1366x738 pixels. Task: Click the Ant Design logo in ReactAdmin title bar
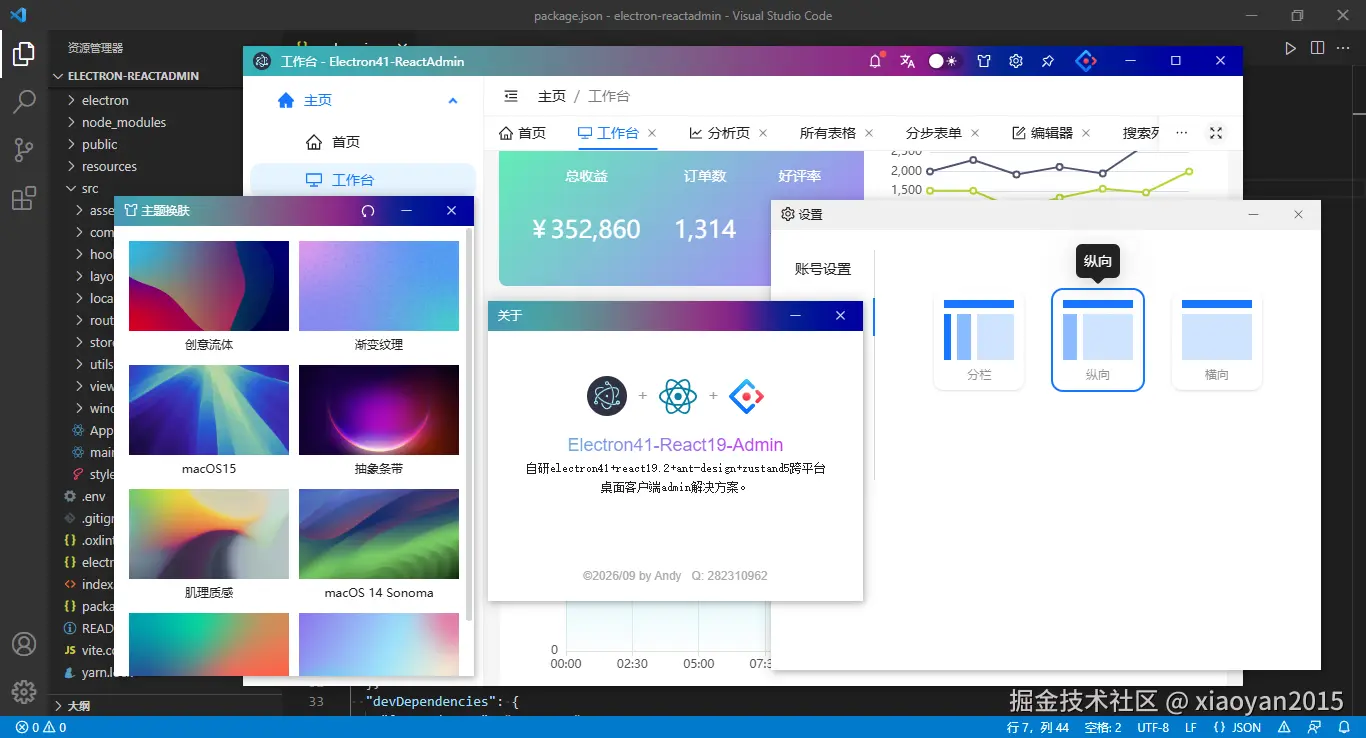click(1086, 61)
